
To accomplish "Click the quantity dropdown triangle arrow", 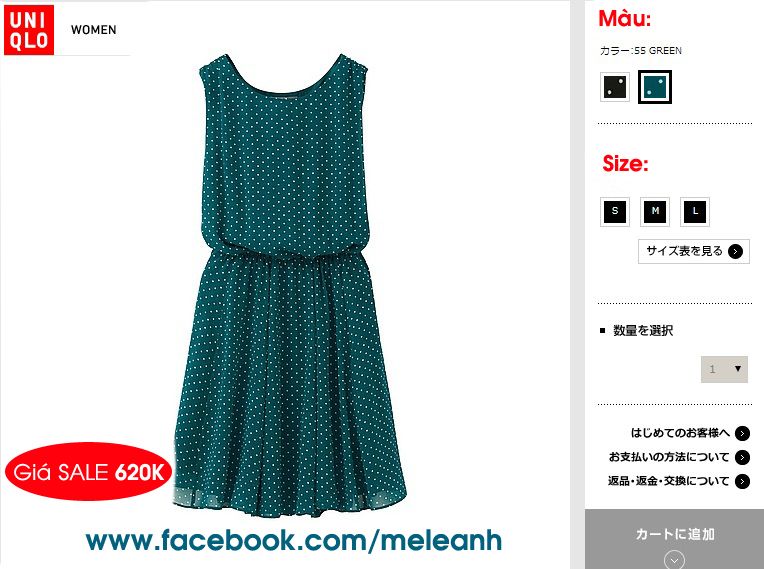I will tap(738, 369).
